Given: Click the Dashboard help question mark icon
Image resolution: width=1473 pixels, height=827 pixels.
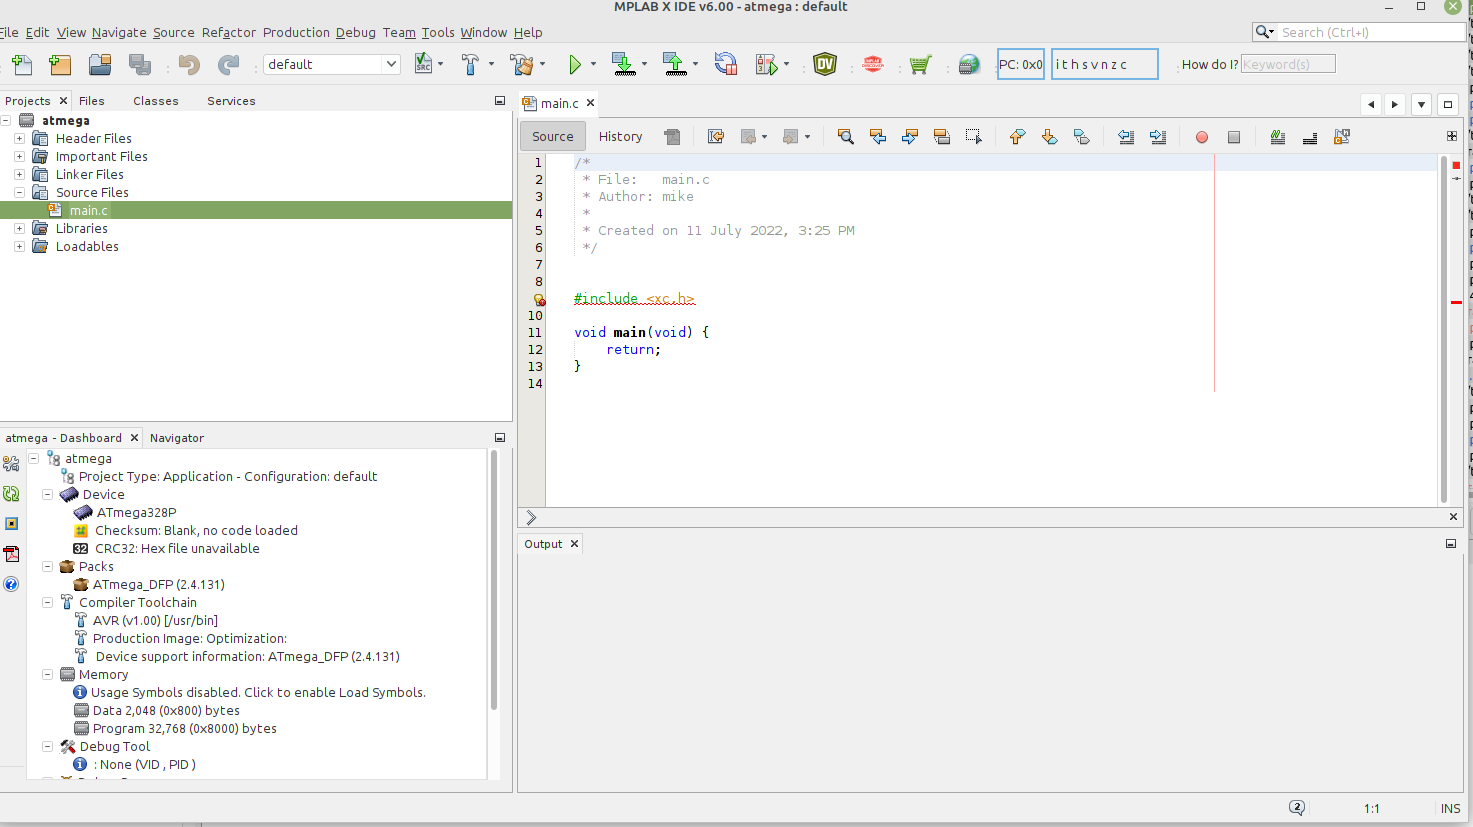Looking at the screenshot, I should [x=11, y=584].
